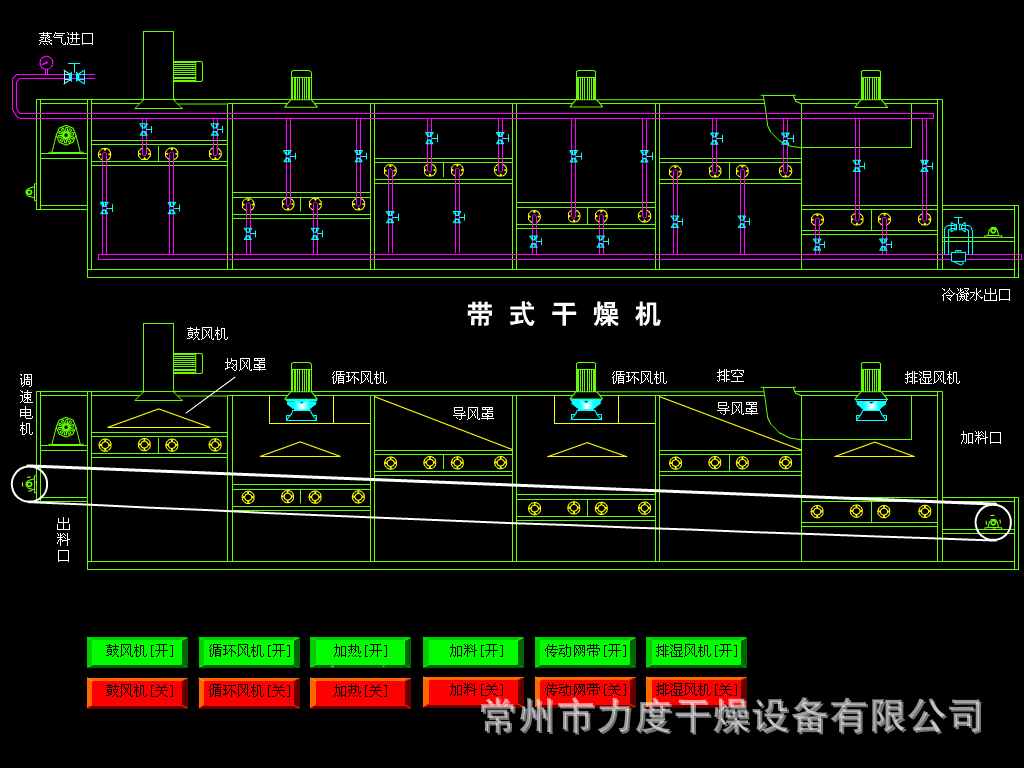Select the blower motor beside 鼓风机 label
The image size is (1024, 768).
click(x=187, y=363)
